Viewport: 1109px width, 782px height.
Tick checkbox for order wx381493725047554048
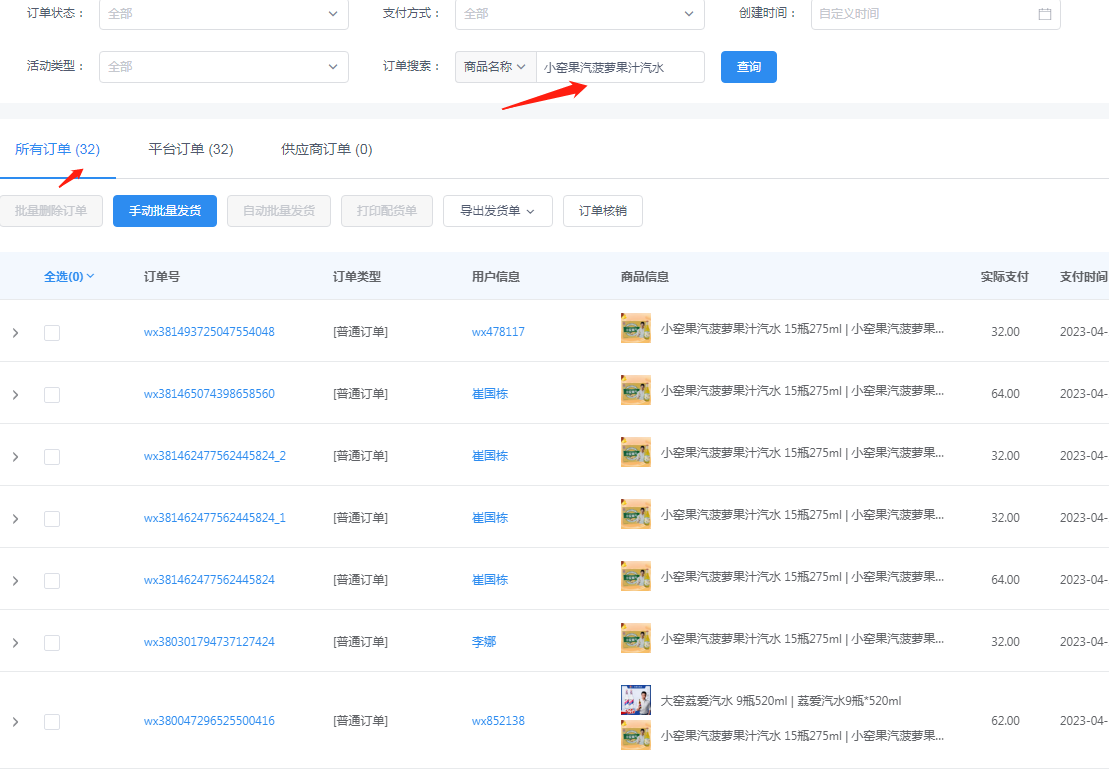point(52,333)
